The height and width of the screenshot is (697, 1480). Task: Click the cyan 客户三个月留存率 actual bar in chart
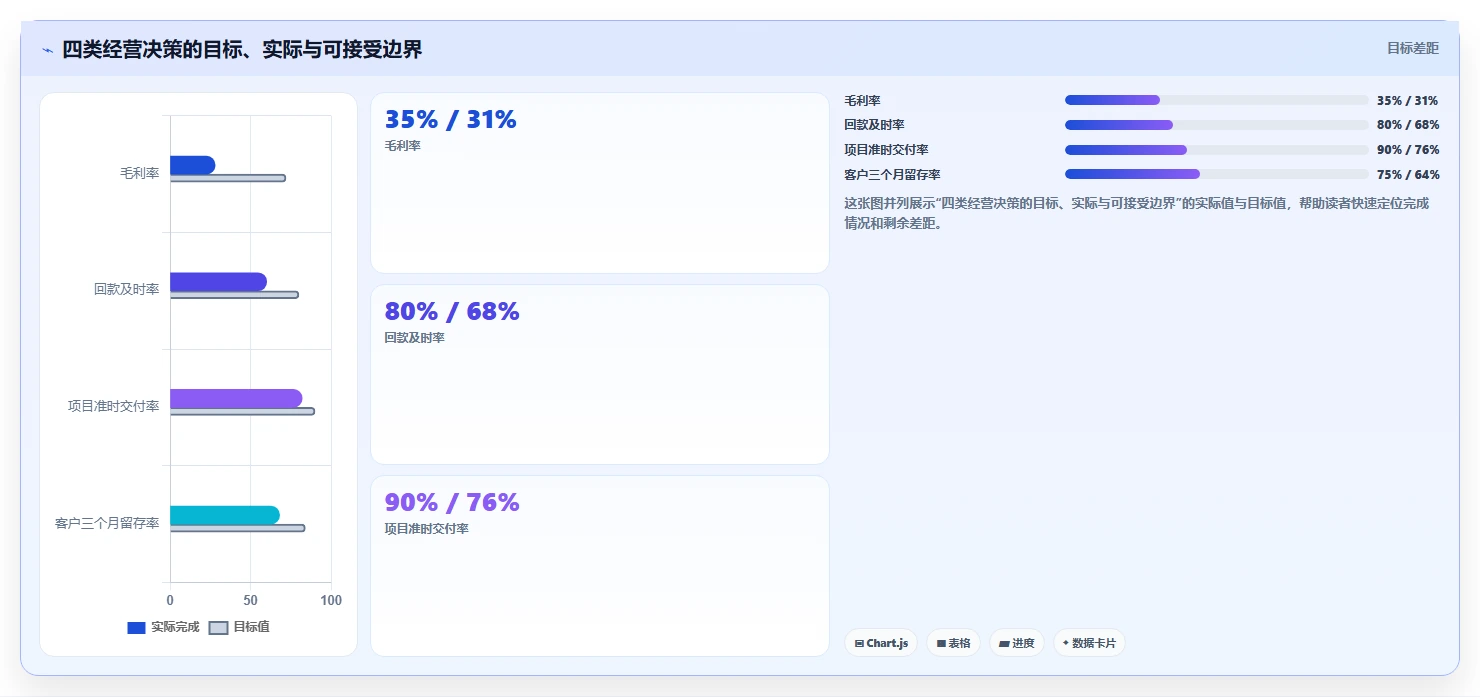click(224, 515)
